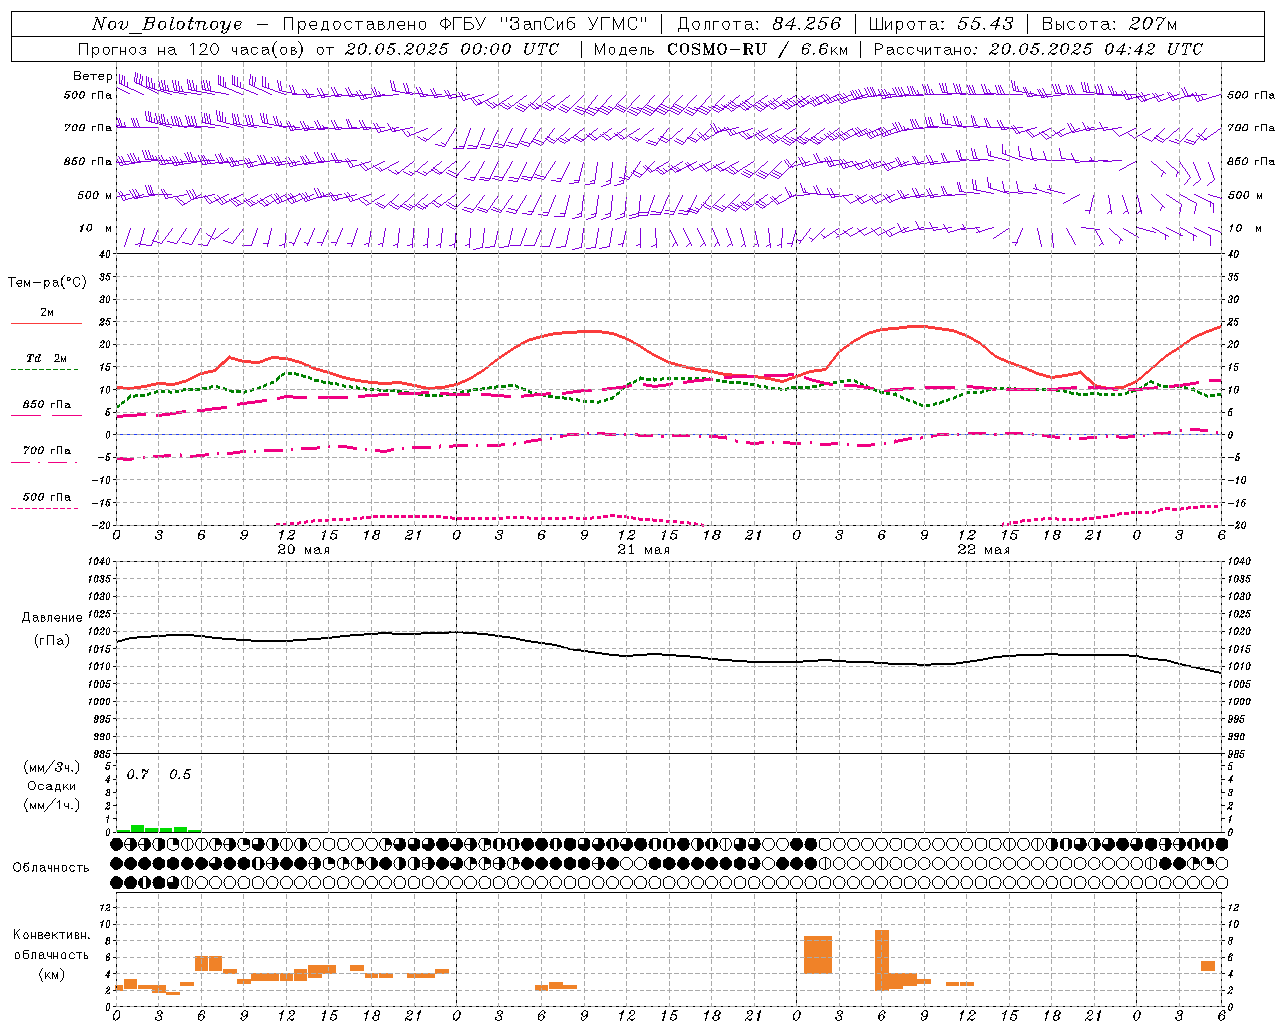Click the 20 мая date label
This screenshot has width=1280, height=1024.
pos(304,550)
